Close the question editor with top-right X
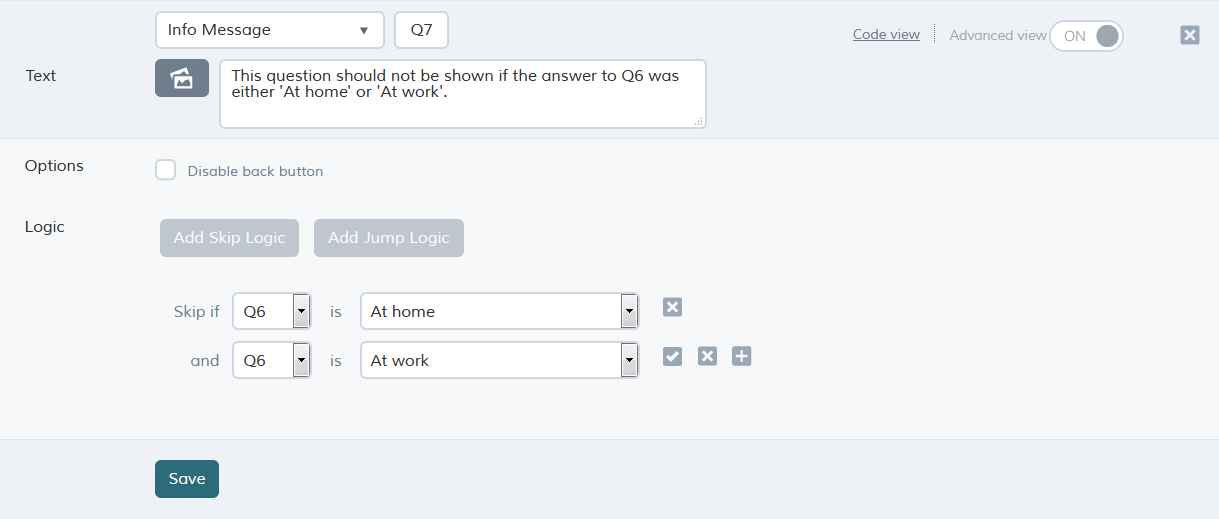 pyautogui.click(x=1189, y=35)
